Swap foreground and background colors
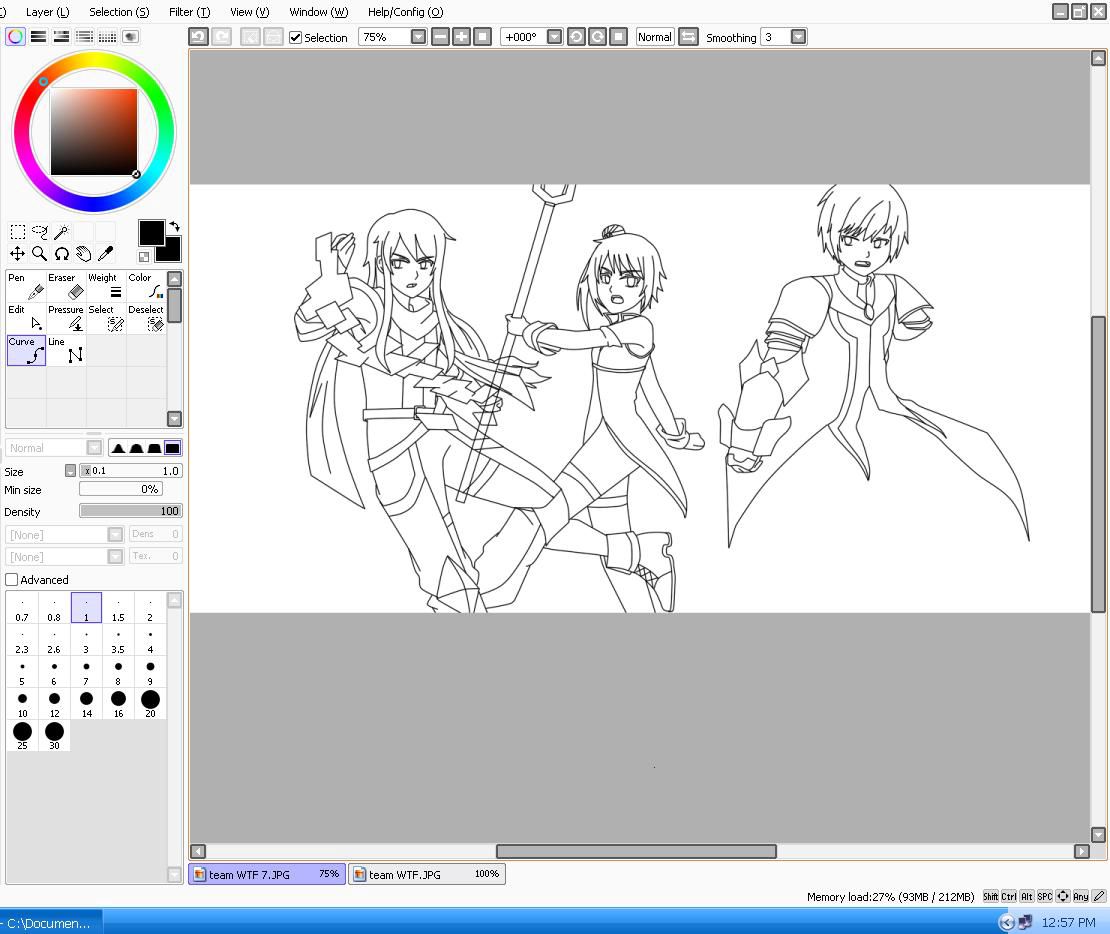This screenshot has width=1110, height=934. click(175, 226)
